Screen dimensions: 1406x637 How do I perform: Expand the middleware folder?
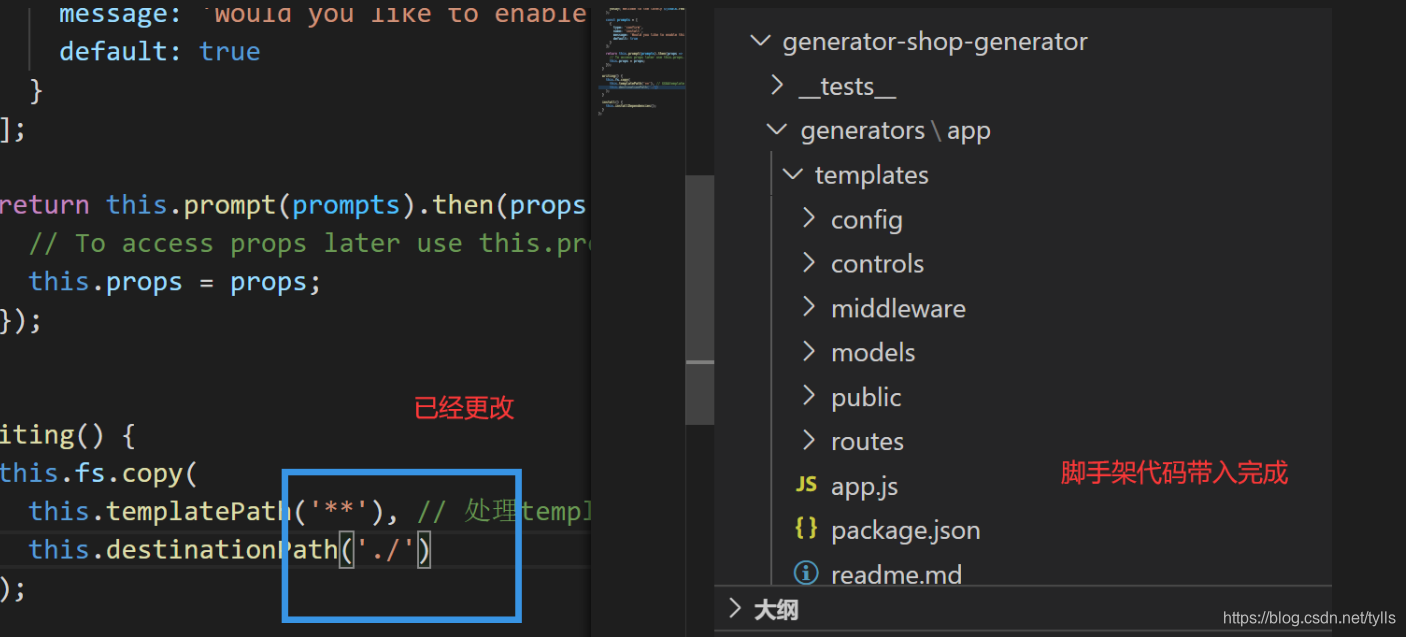tap(809, 308)
